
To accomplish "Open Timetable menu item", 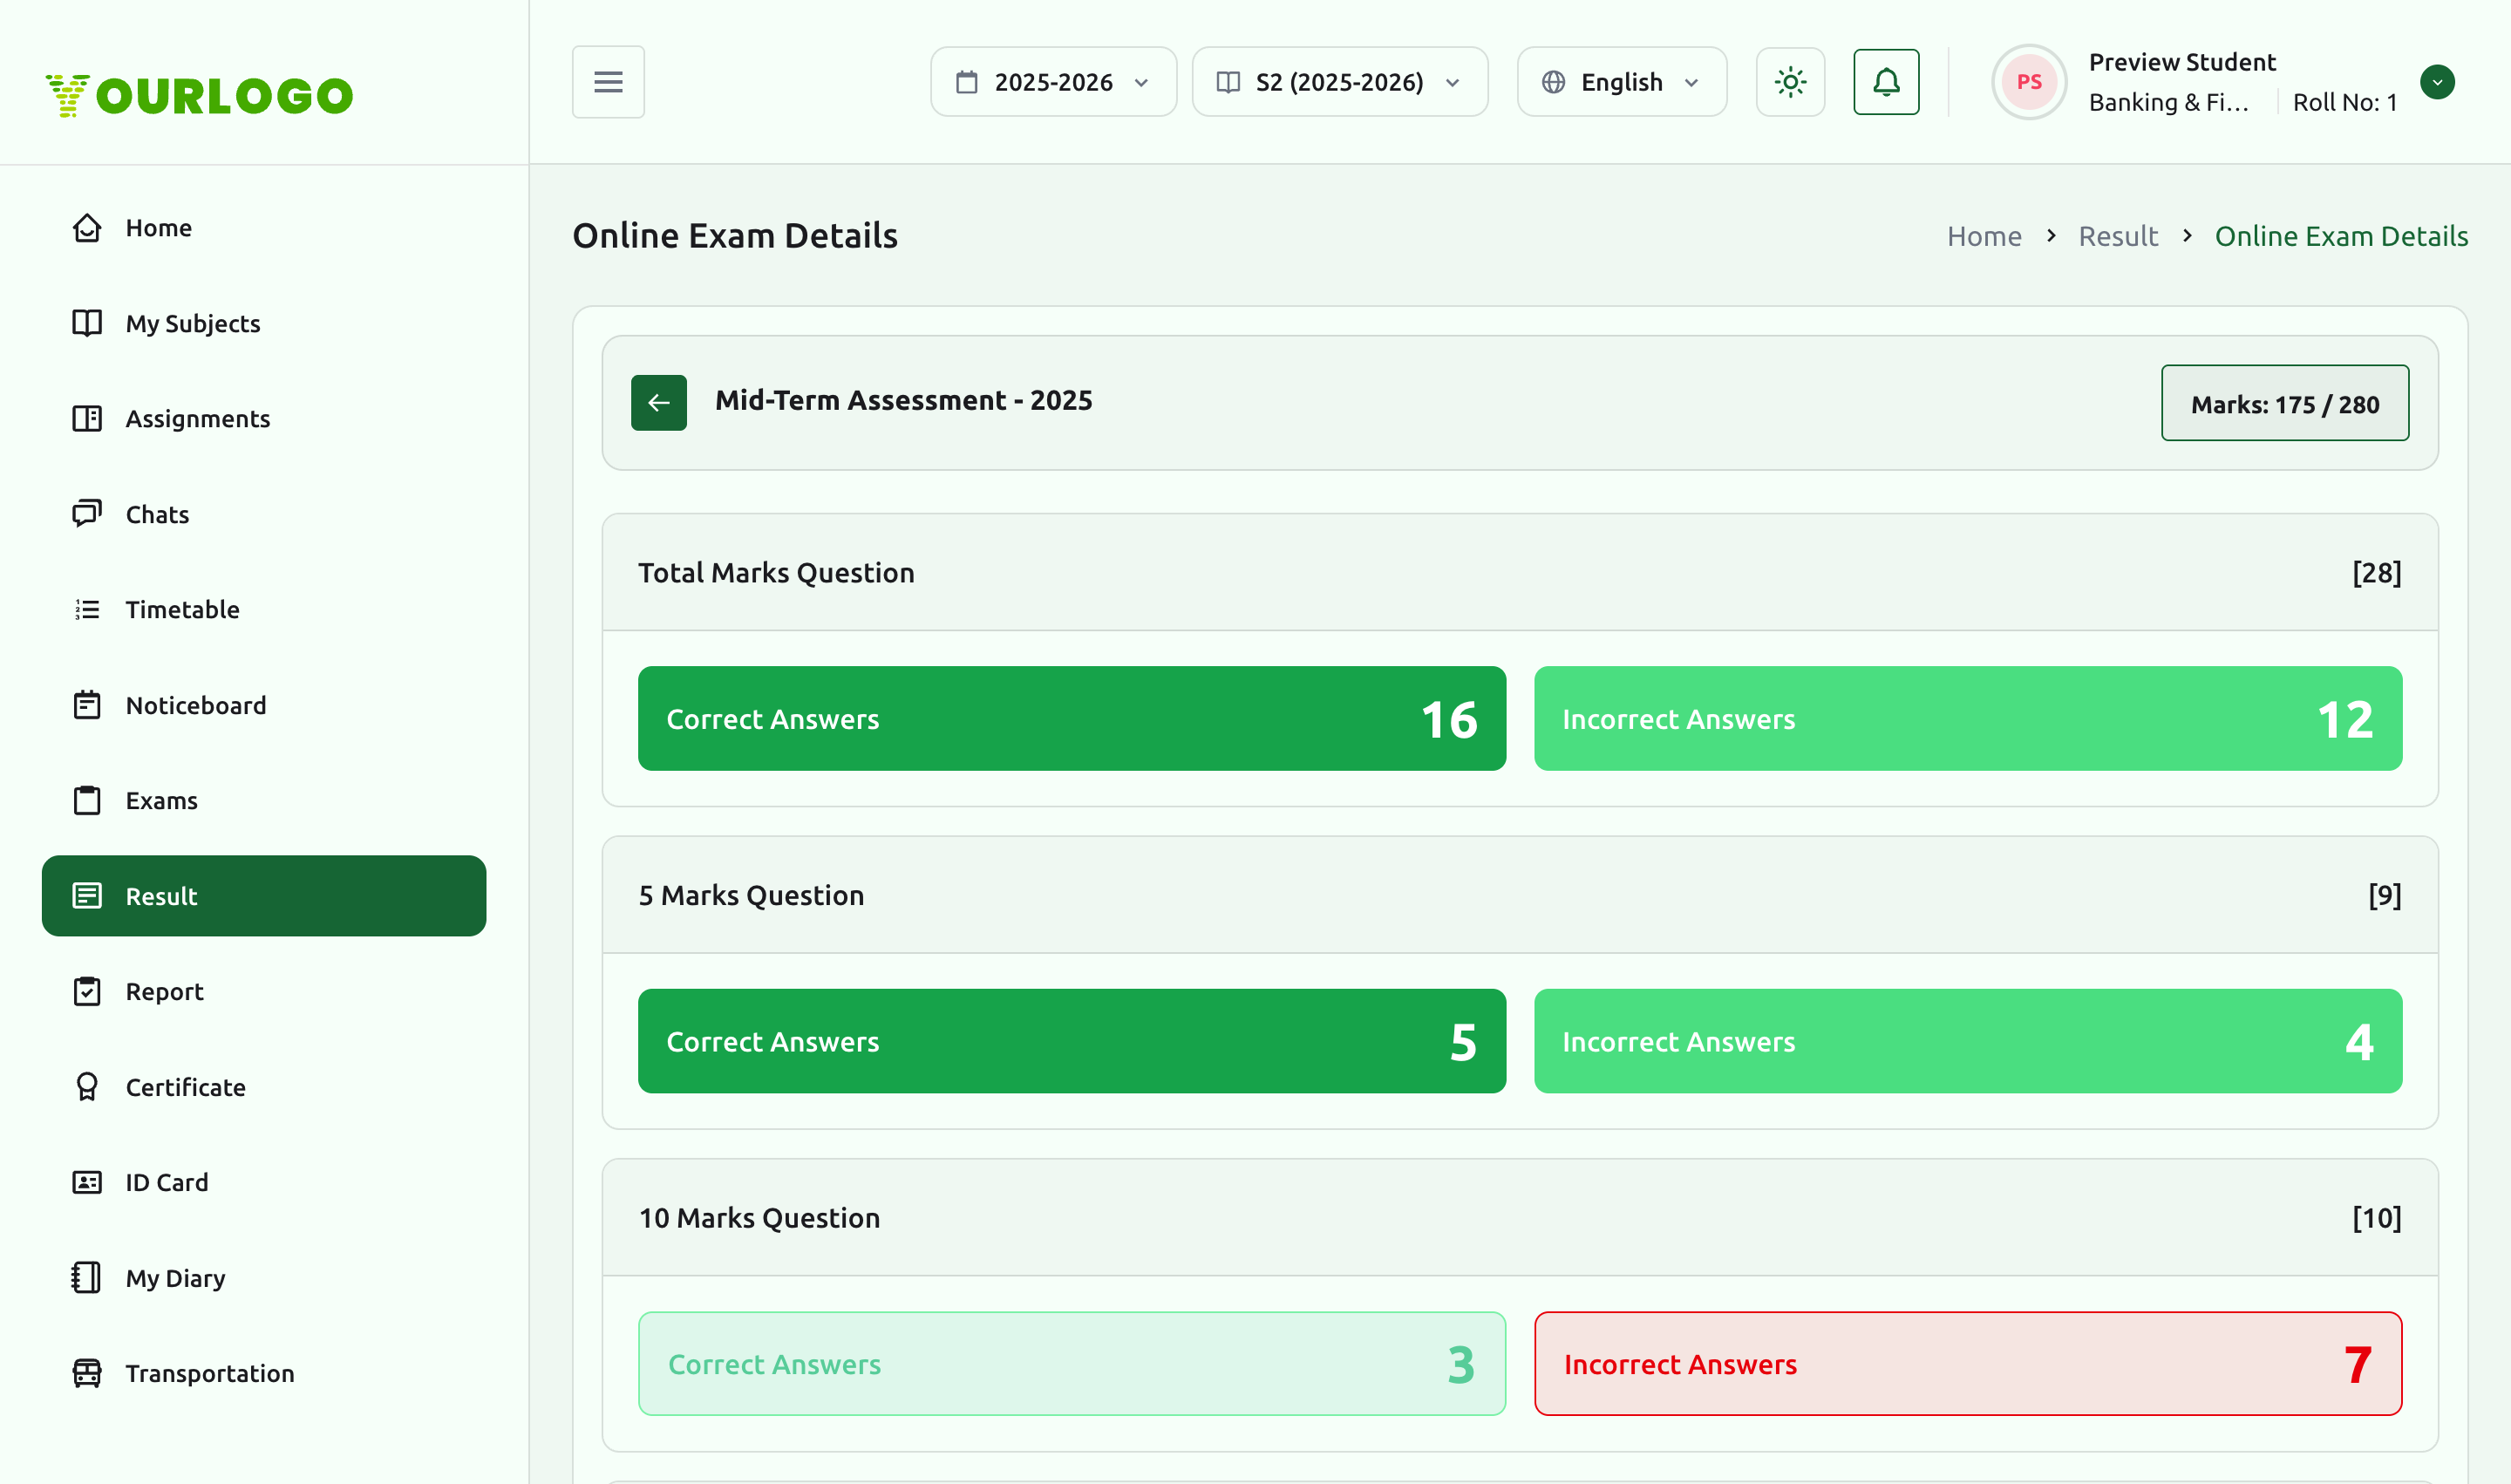I will click(264, 610).
